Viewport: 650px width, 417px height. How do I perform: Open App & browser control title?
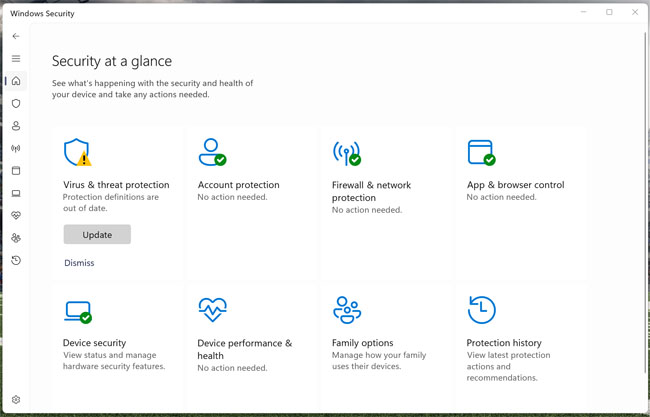tap(516, 185)
